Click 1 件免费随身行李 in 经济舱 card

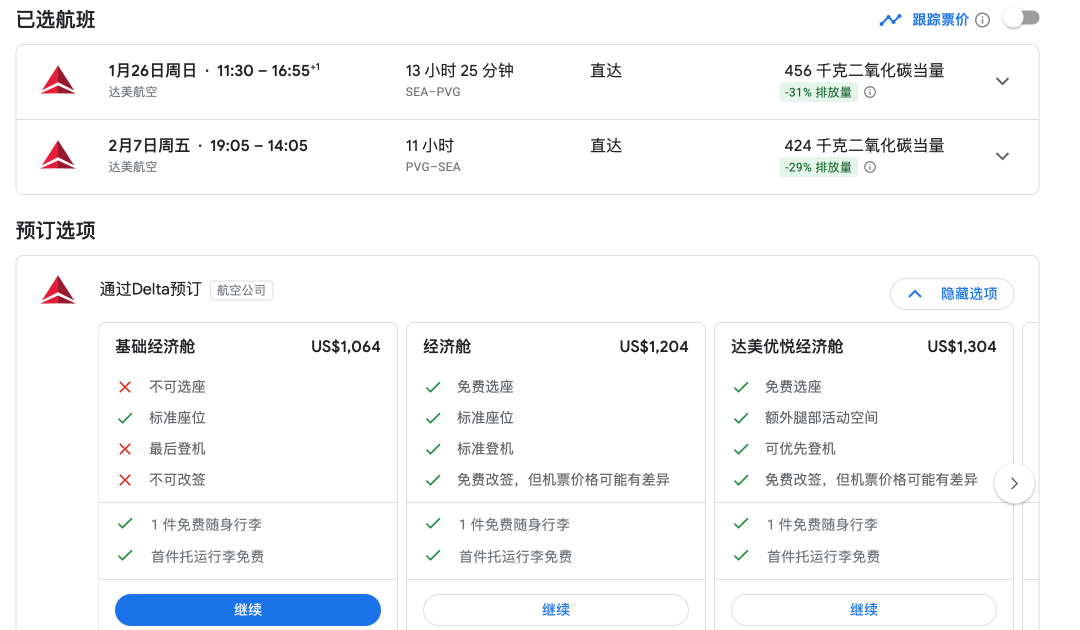click(515, 525)
